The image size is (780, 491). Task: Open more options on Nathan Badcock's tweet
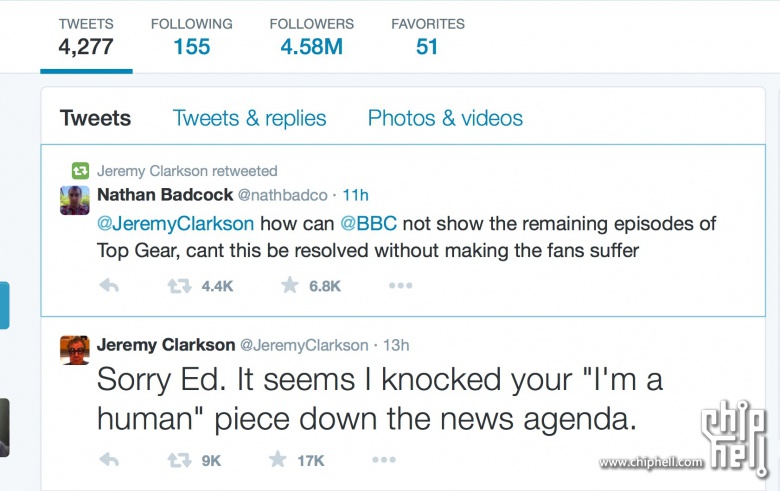(x=400, y=286)
